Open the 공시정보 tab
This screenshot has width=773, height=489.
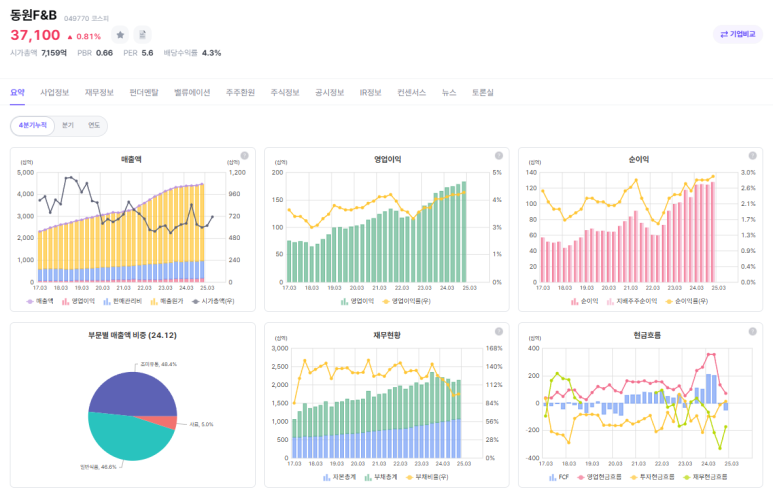tap(330, 93)
